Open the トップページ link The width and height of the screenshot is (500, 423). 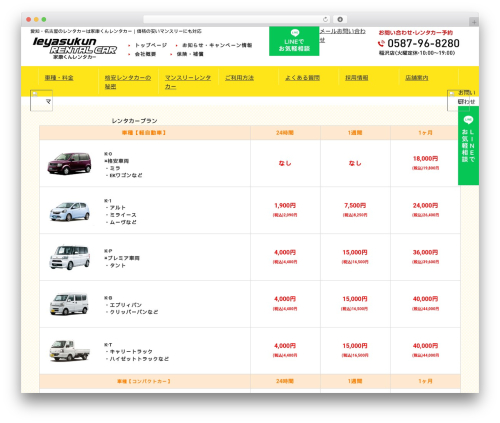[x=151, y=45]
